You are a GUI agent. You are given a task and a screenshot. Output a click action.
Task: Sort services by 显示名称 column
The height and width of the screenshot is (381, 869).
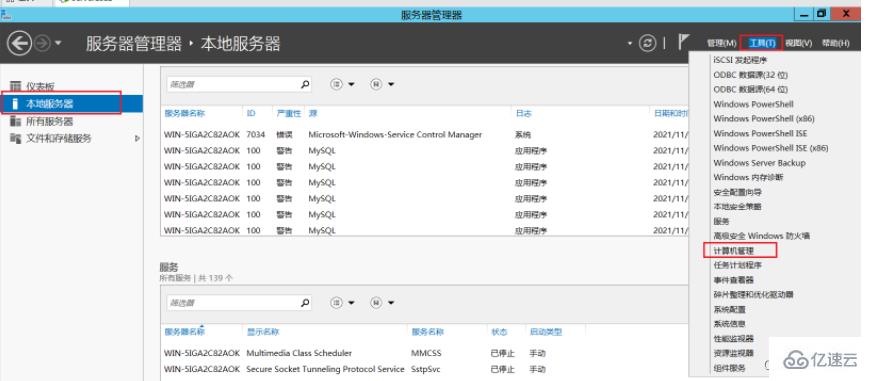click(x=263, y=332)
